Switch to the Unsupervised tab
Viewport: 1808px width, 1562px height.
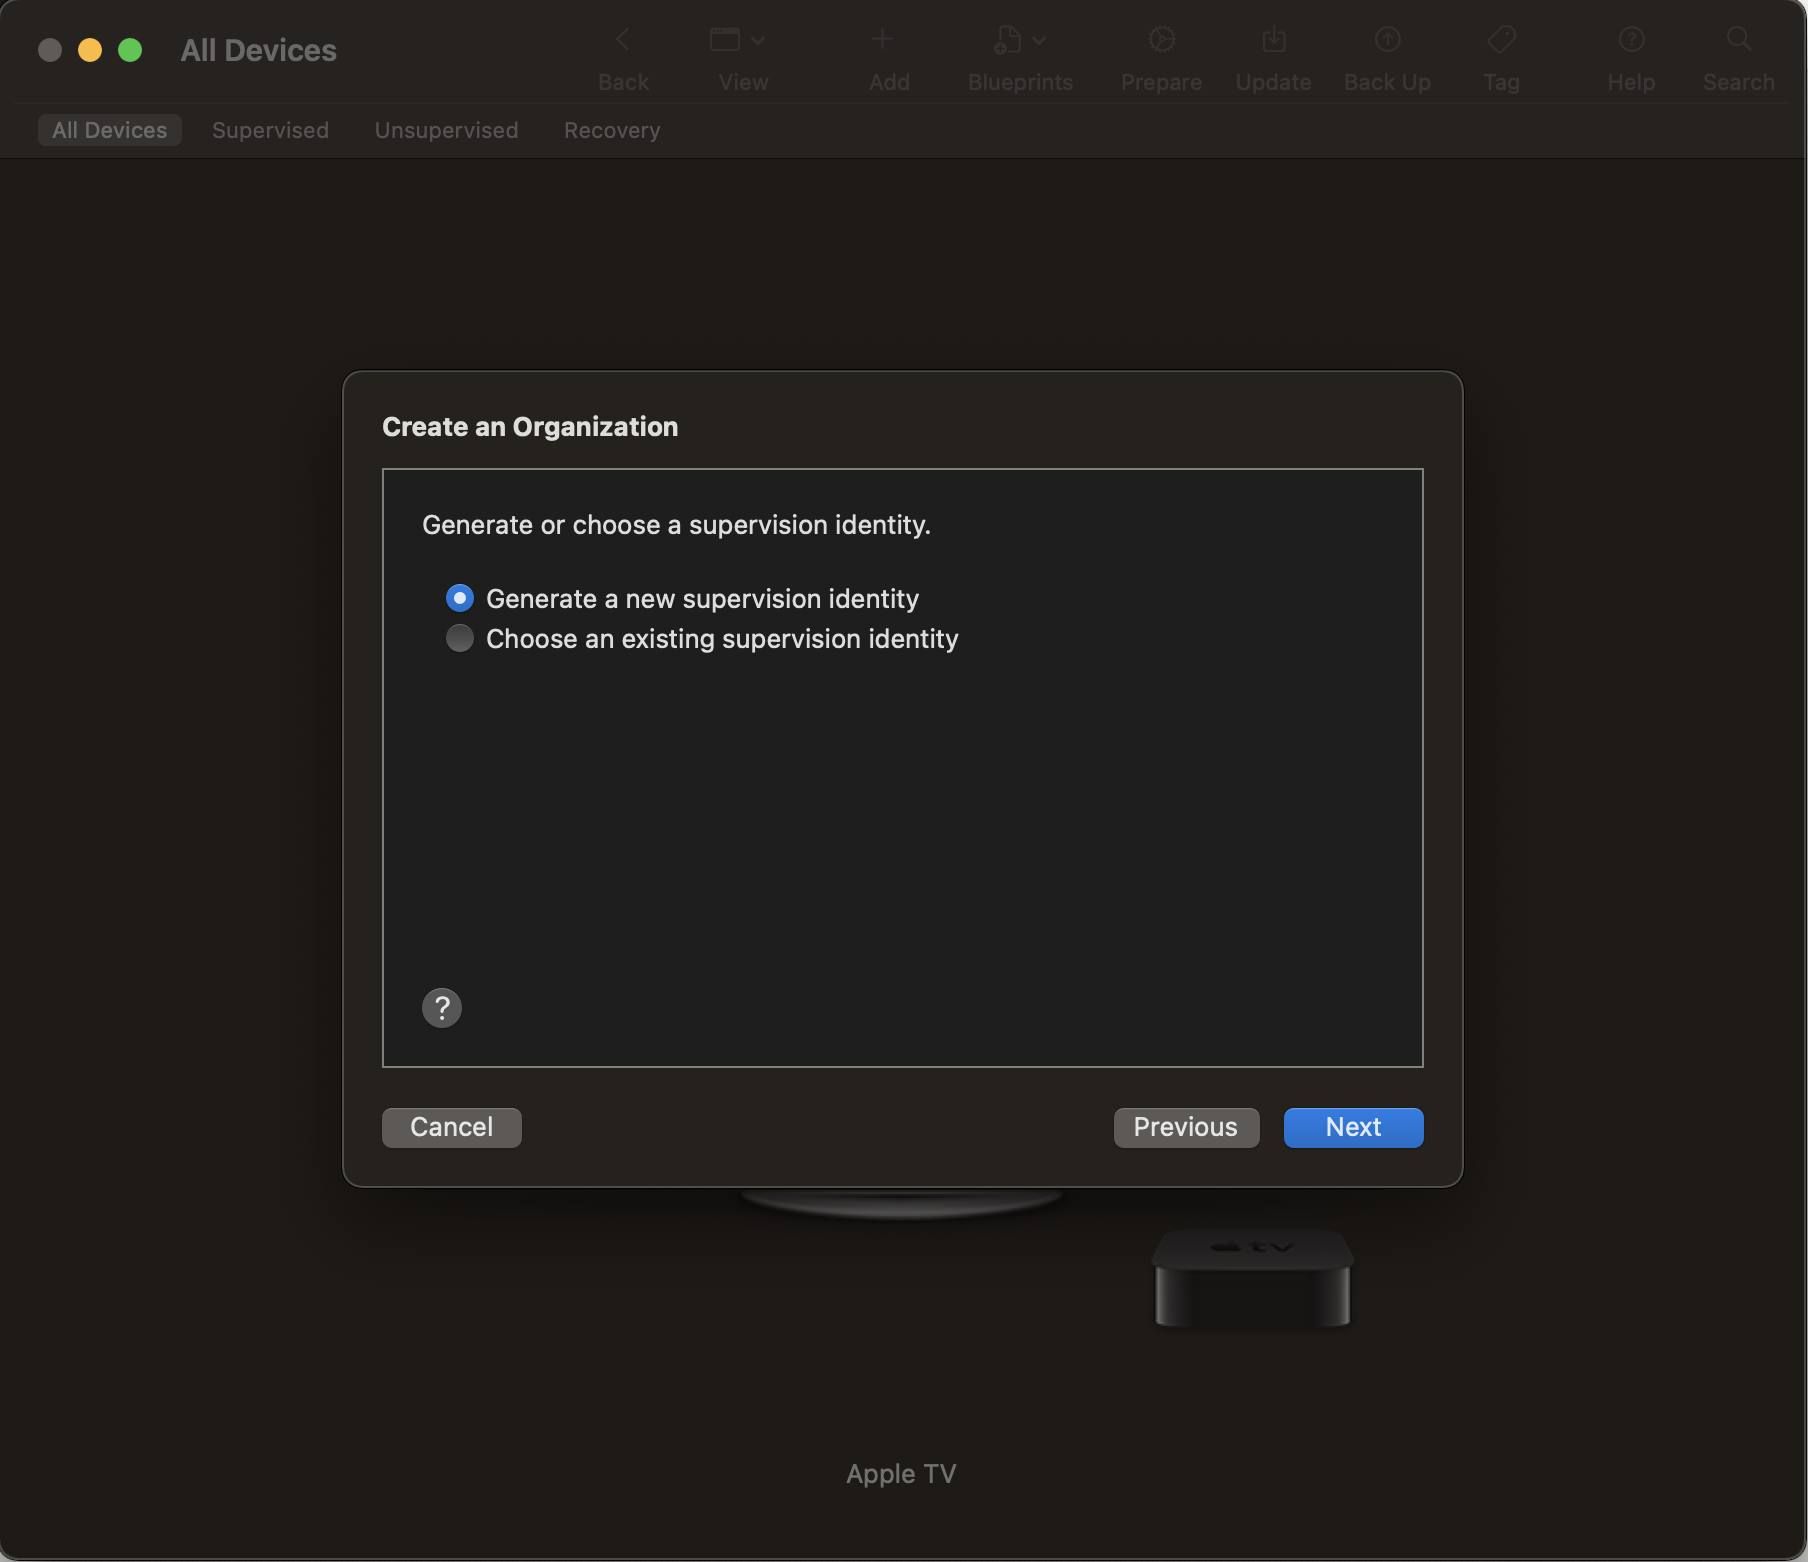tap(446, 130)
